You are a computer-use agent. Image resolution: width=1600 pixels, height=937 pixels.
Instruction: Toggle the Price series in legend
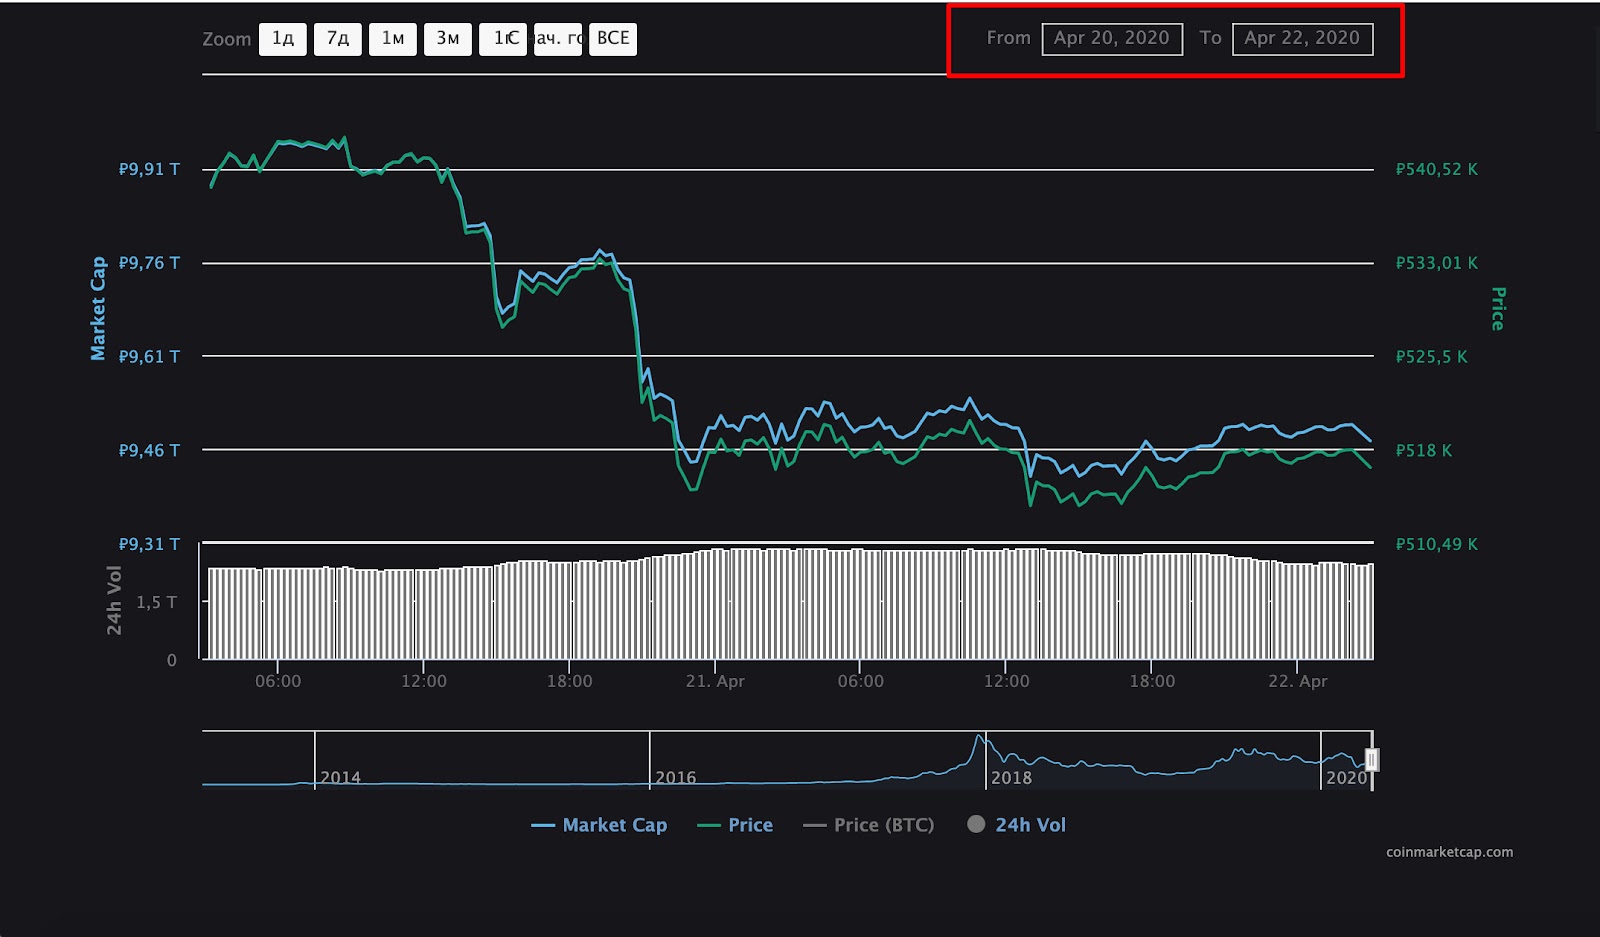click(735, 825)
